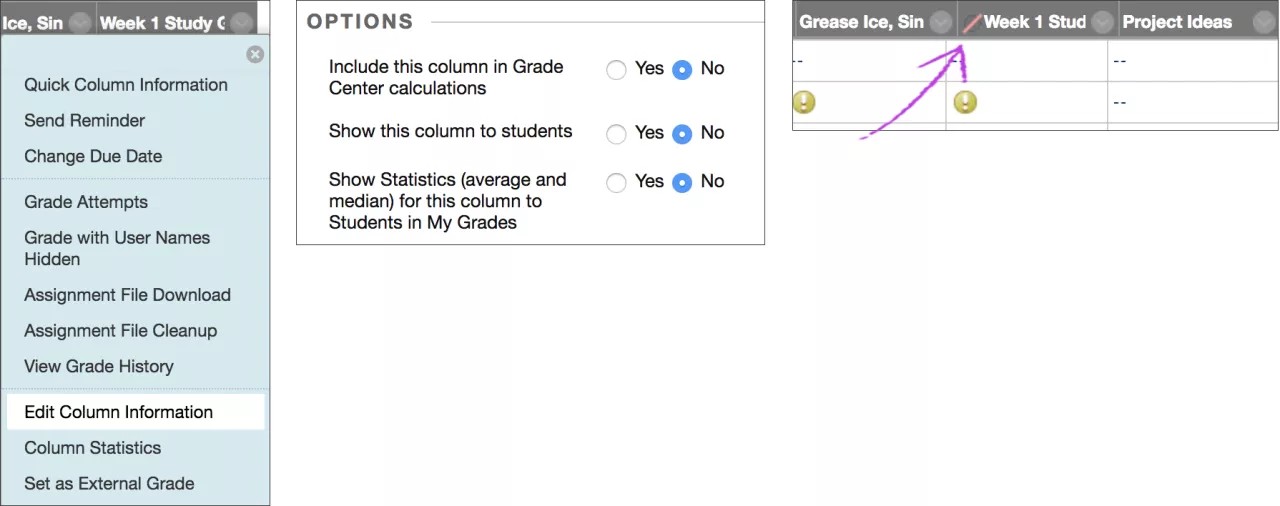Click the needs grading icon under Week 1 Study
The width and height of the screenshot is (1280, 506).
[965, 102]
